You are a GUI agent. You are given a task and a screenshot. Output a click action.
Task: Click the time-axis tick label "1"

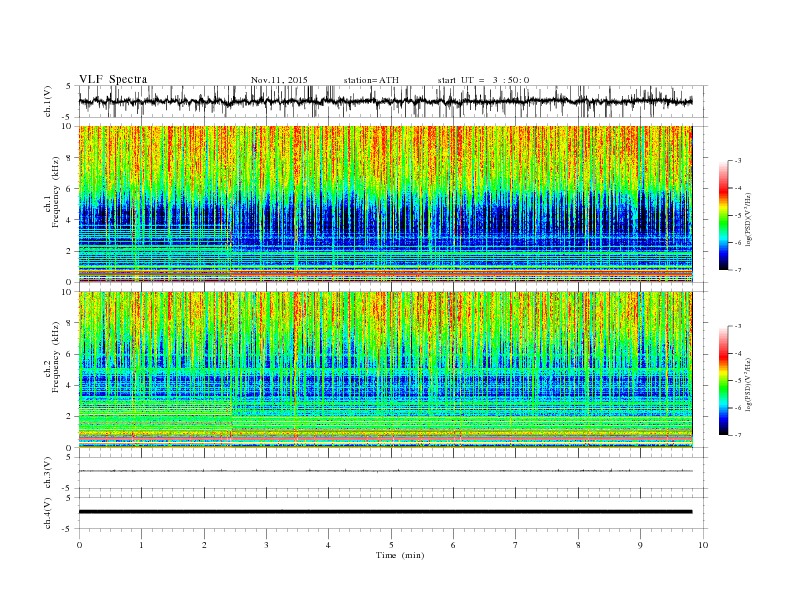pos(141,545)
